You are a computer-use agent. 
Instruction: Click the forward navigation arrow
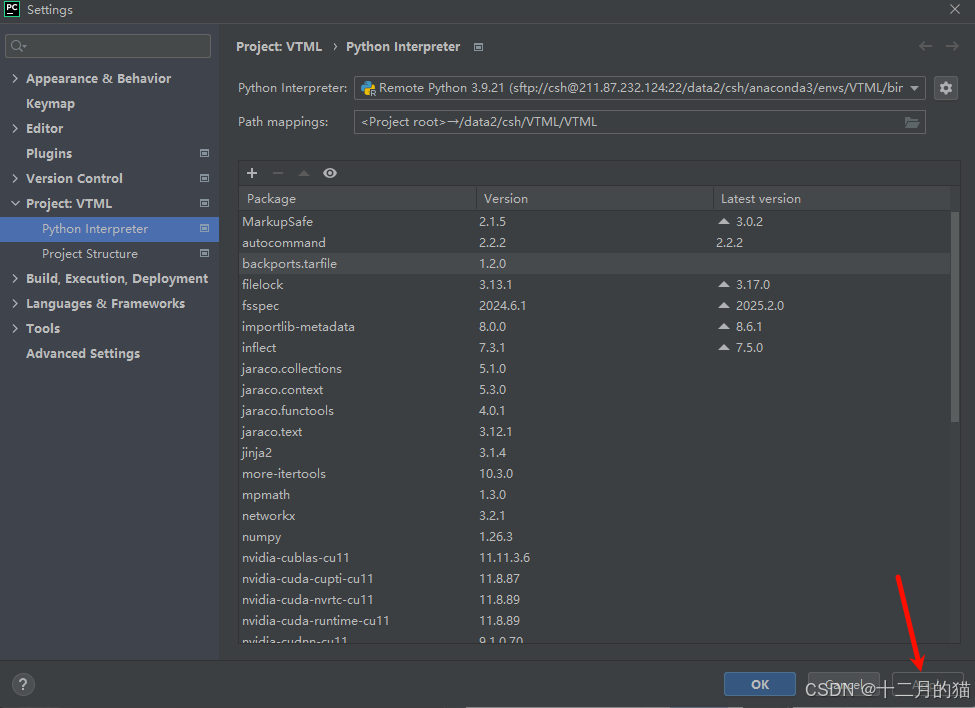pos(952,46)
